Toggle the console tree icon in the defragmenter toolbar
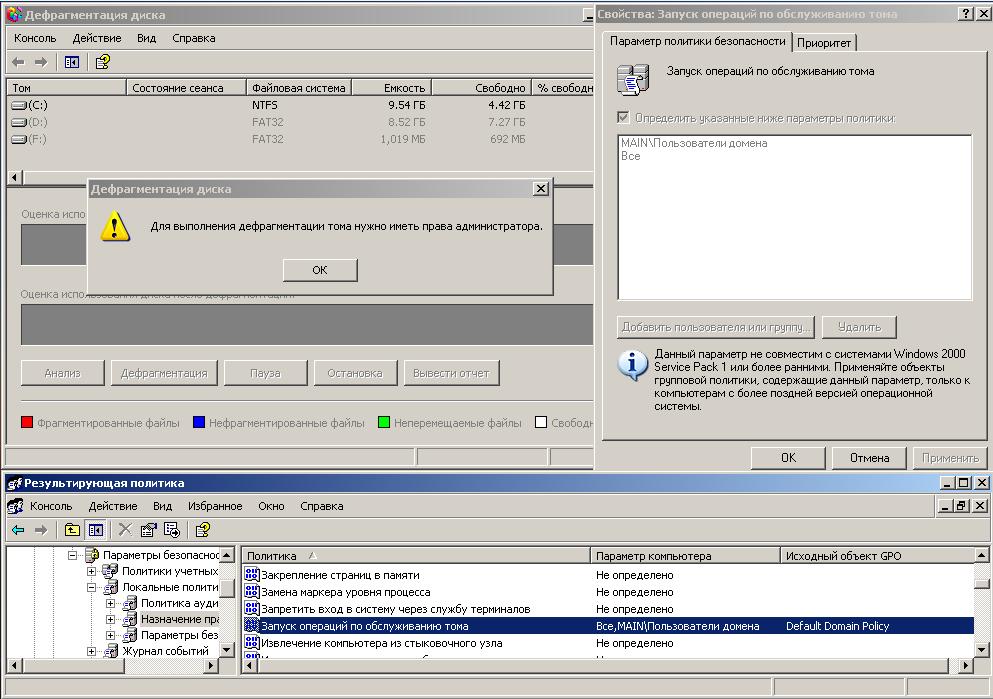Image resolution: width=993 pixels, height=699 pixels. coord(72,62)
